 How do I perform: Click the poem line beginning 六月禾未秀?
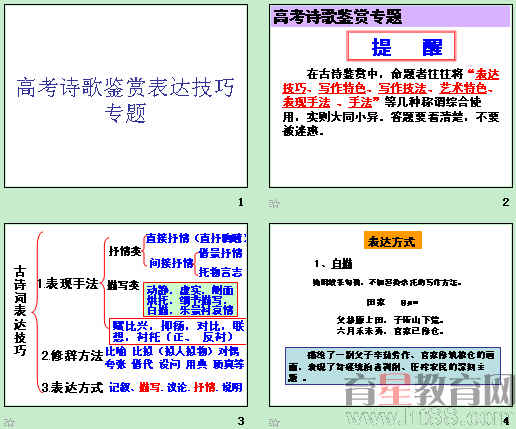pos(390,331)
